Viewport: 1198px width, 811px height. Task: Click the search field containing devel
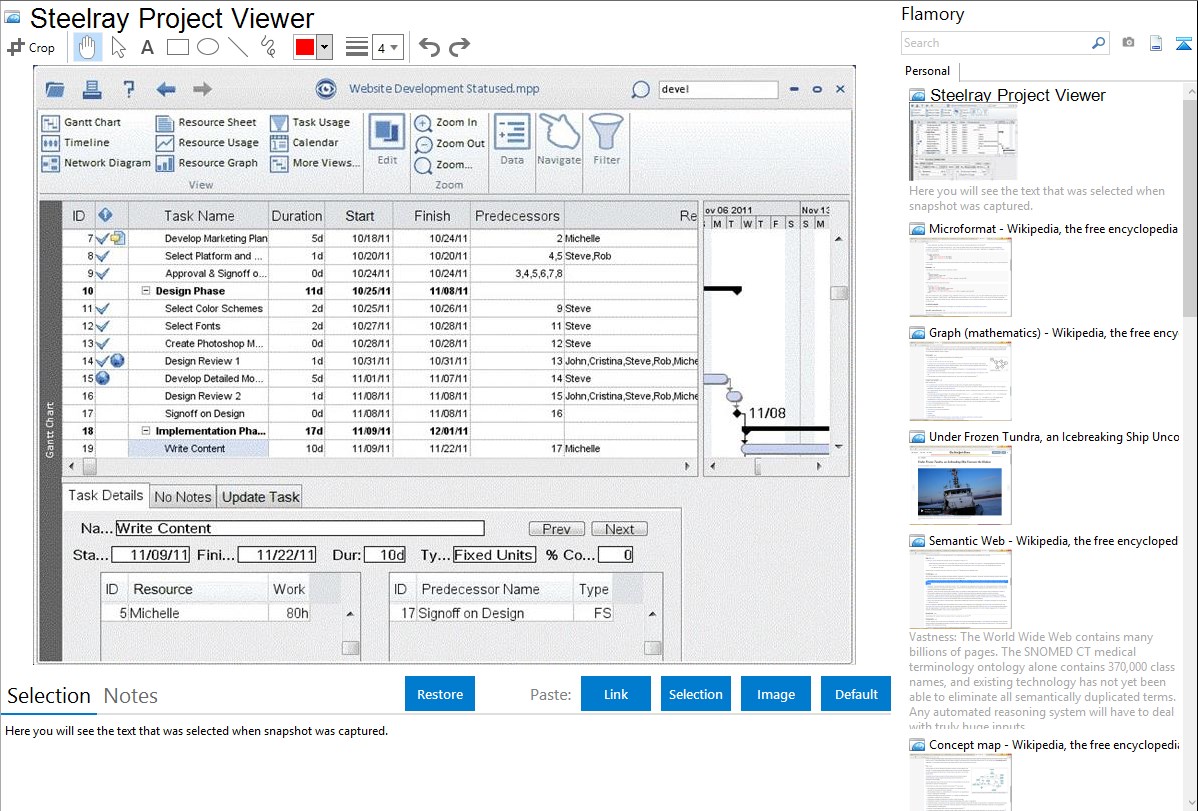717,89
